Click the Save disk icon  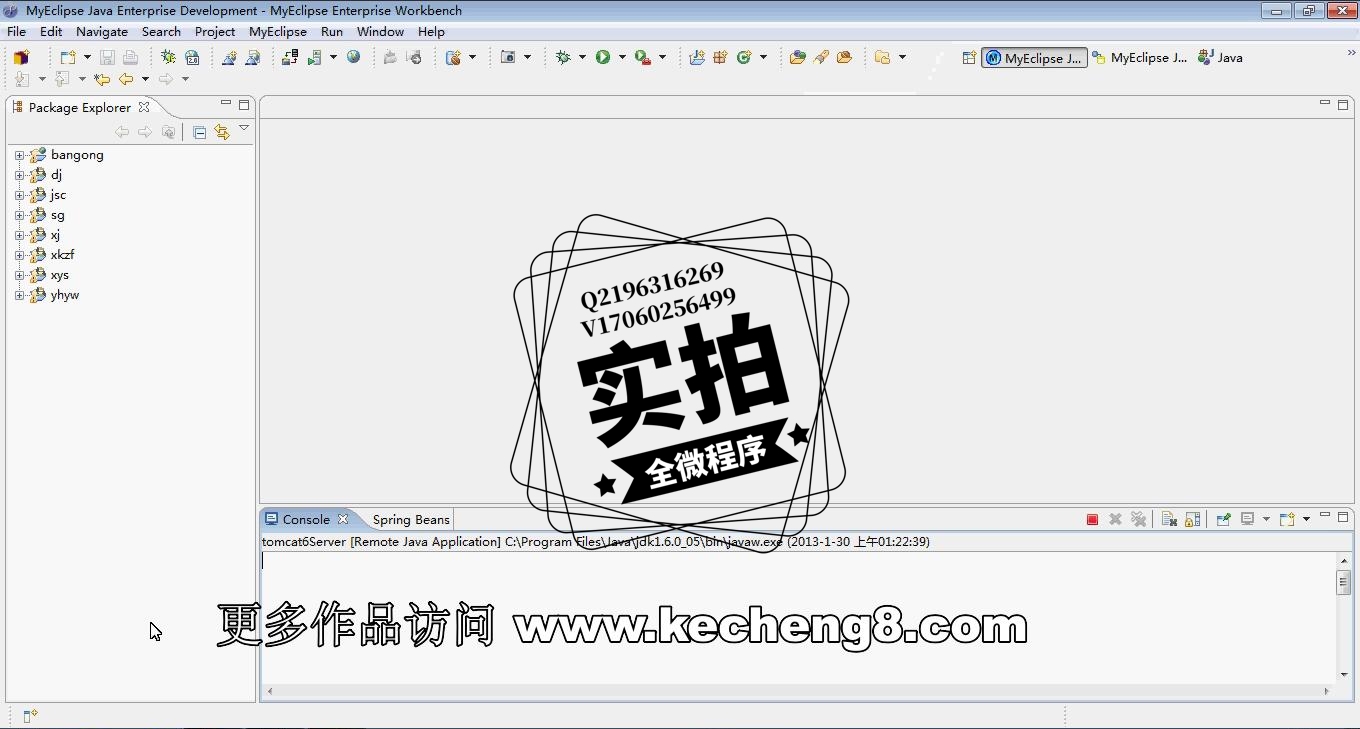click(107, 57)
